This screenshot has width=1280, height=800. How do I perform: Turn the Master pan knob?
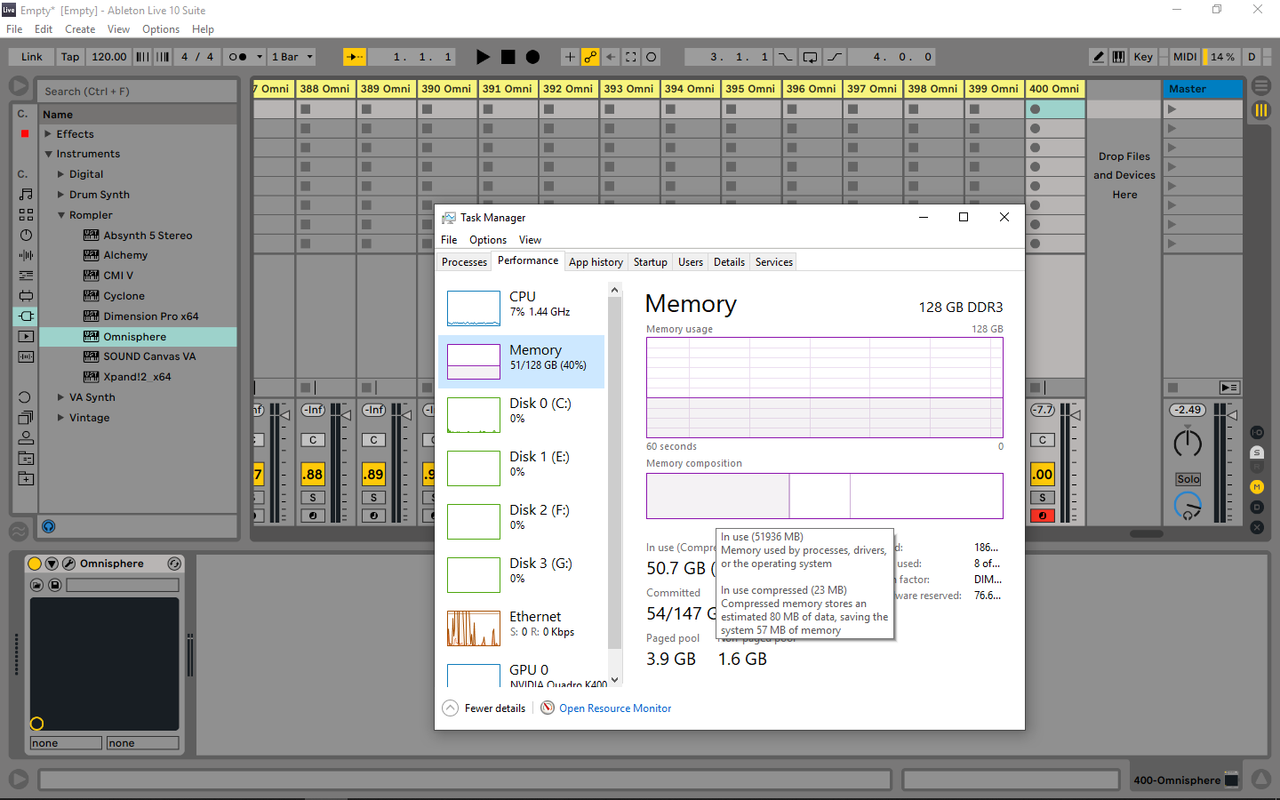tap(1188, 441)
